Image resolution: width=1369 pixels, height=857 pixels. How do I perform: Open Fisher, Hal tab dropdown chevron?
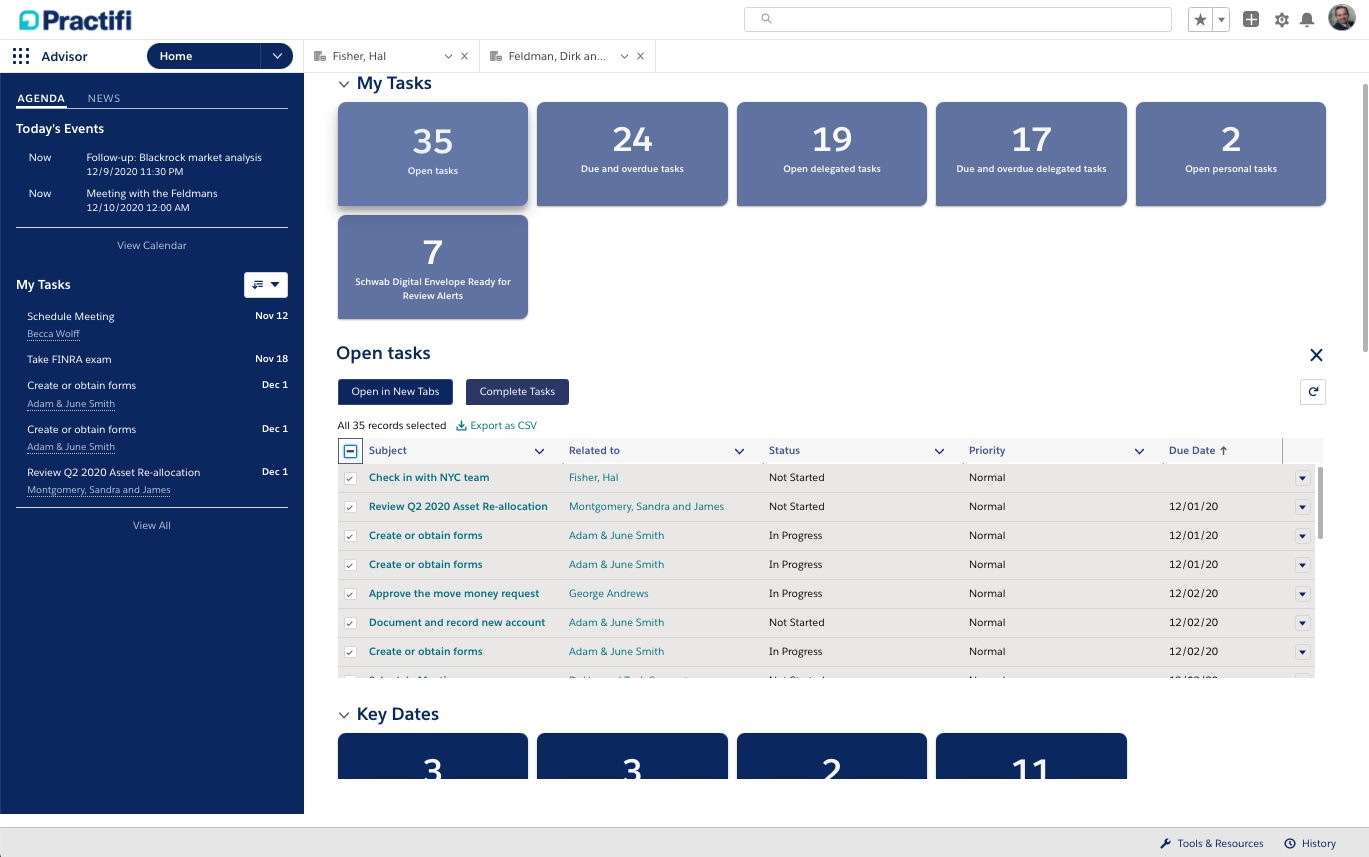point(449,57)
